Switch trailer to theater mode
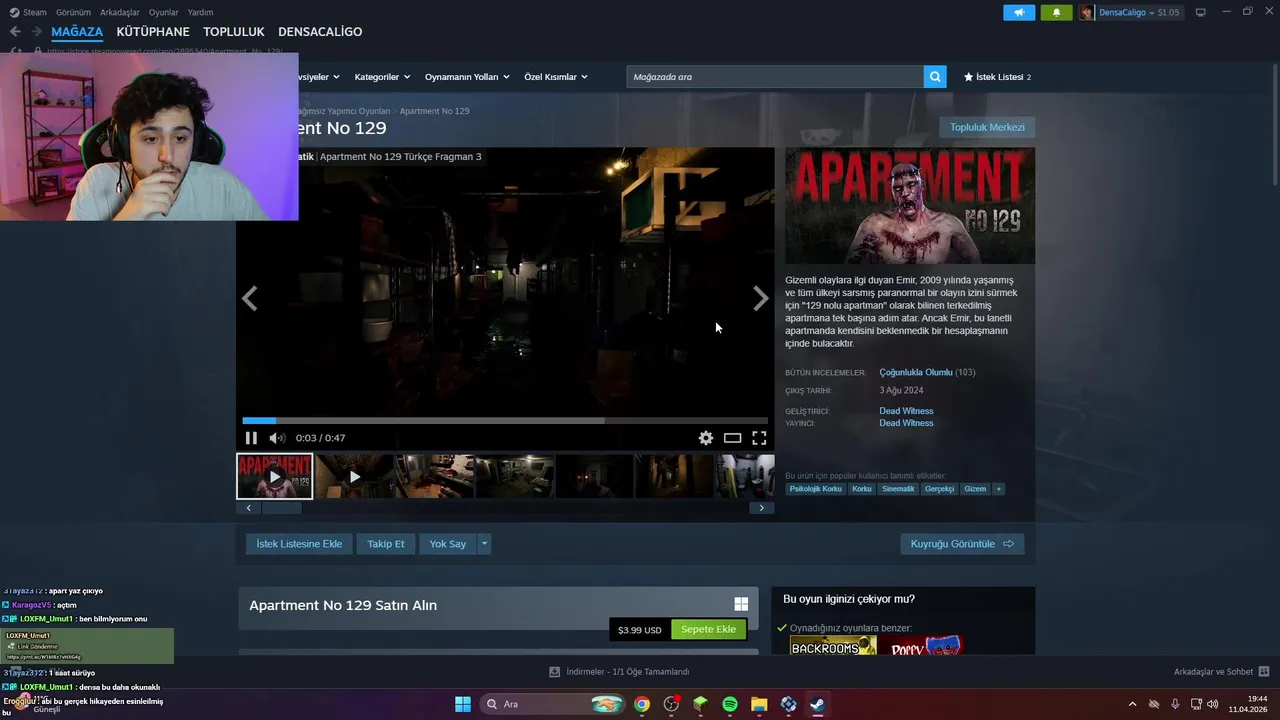The height and width of the screenshot is (720, 1280). (x=733, y=438)
